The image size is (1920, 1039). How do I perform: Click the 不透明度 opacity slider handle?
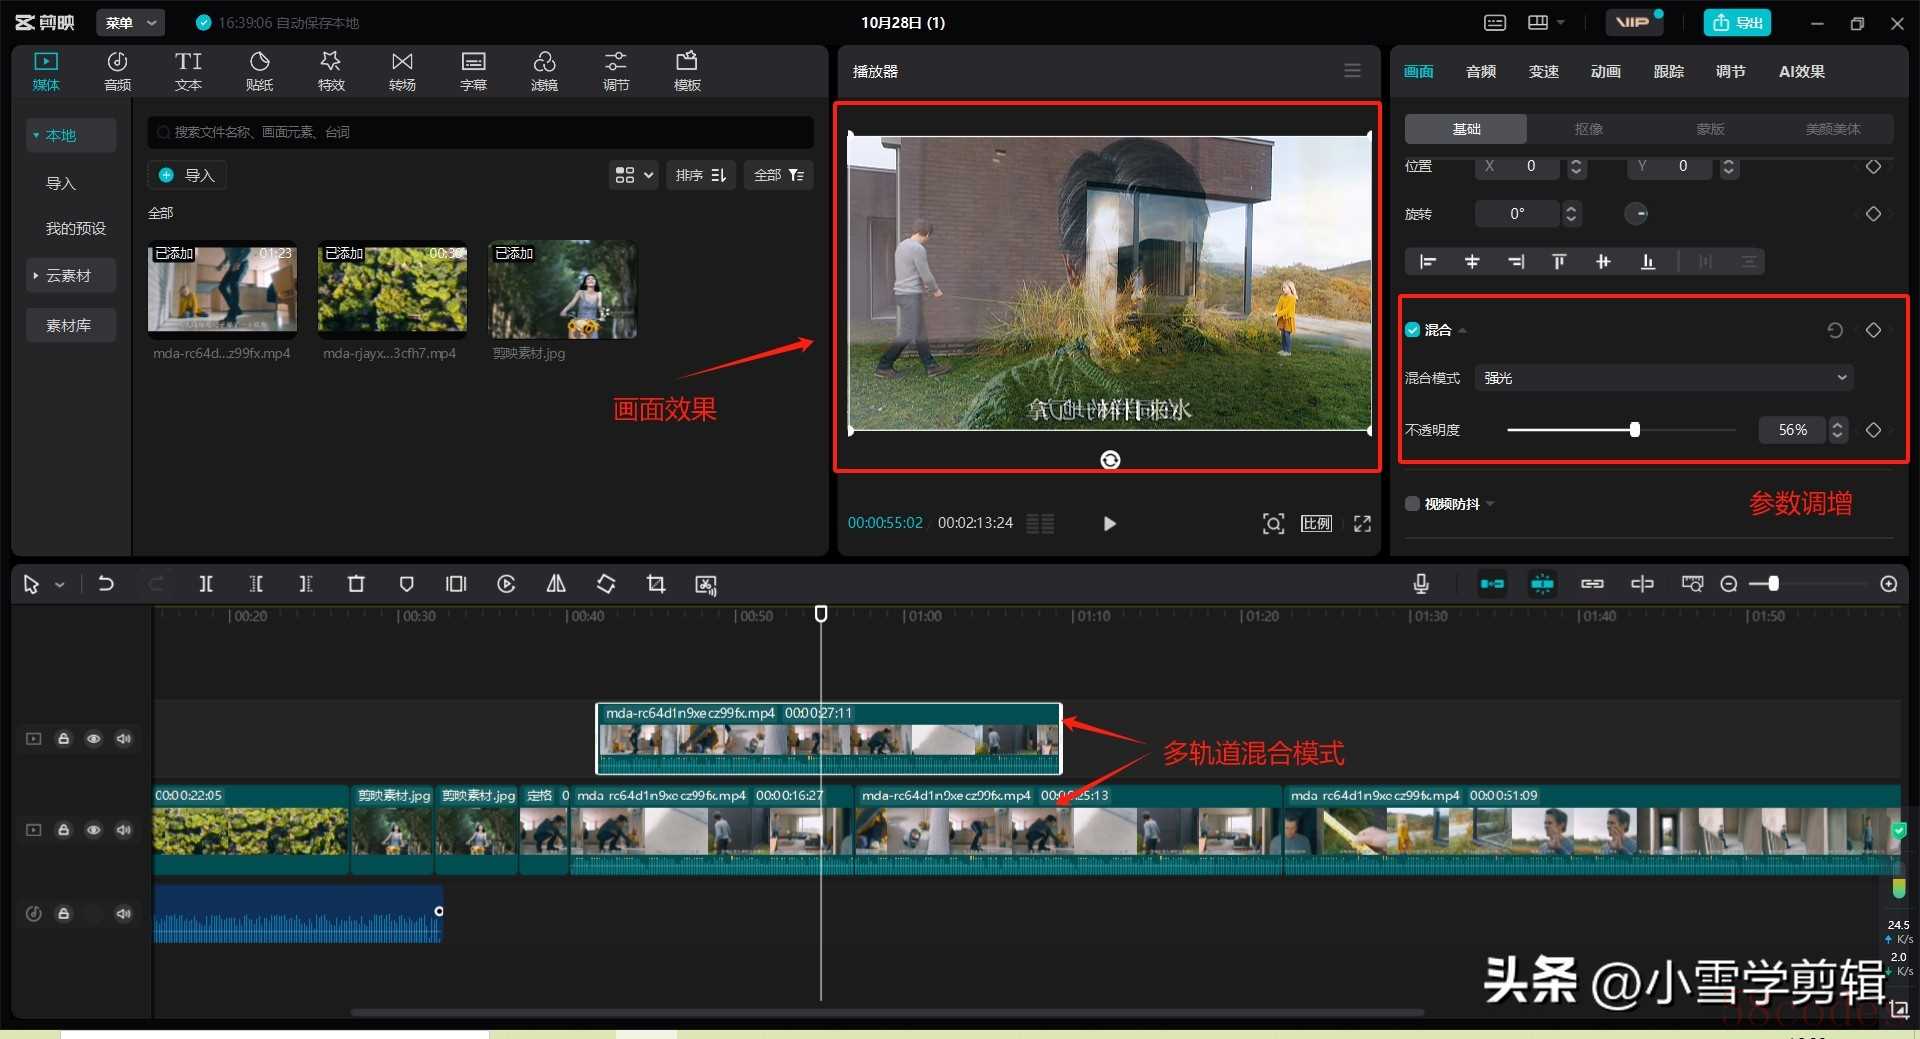pos(1635,430)
